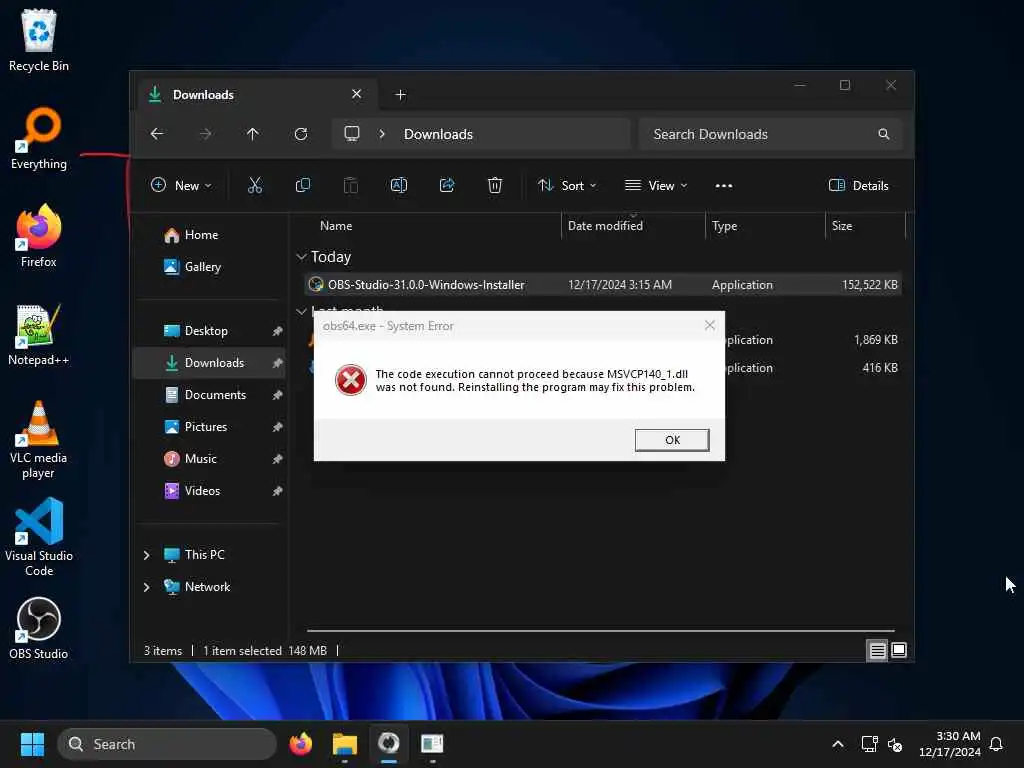Open the Sort dropdown menu

pyautogui.click(x=567, y=185)
